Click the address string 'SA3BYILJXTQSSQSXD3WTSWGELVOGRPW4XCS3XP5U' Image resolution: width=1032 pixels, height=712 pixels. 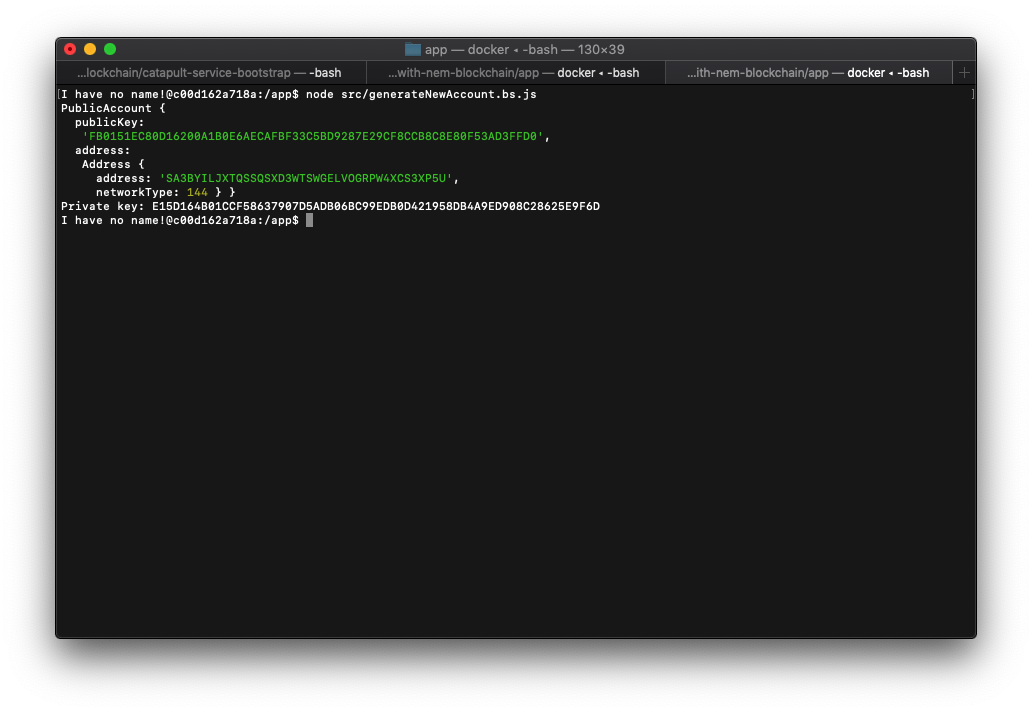[x=306, y=178]
